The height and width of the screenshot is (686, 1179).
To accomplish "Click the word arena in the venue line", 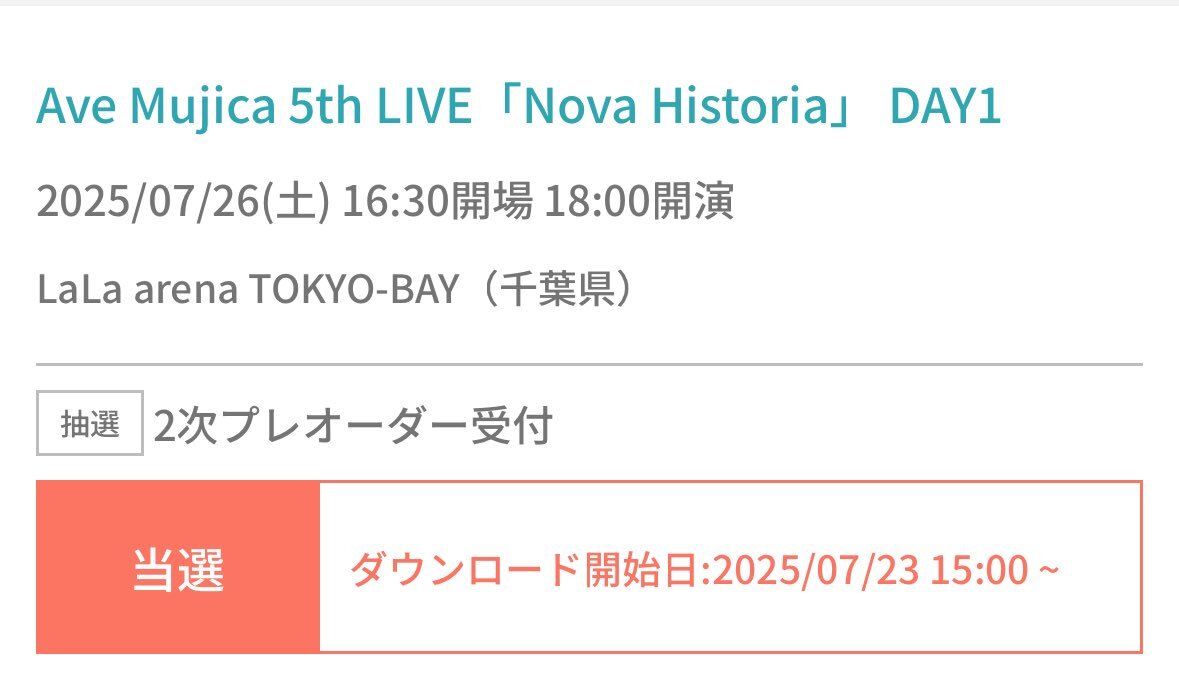I will (x=186, y=290).
